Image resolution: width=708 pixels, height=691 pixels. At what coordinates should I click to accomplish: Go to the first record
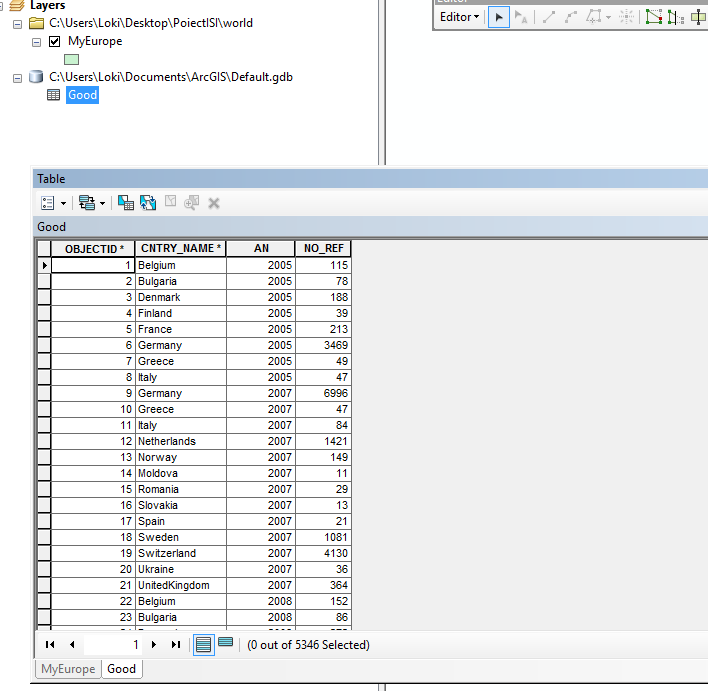[x=50, y=644]
